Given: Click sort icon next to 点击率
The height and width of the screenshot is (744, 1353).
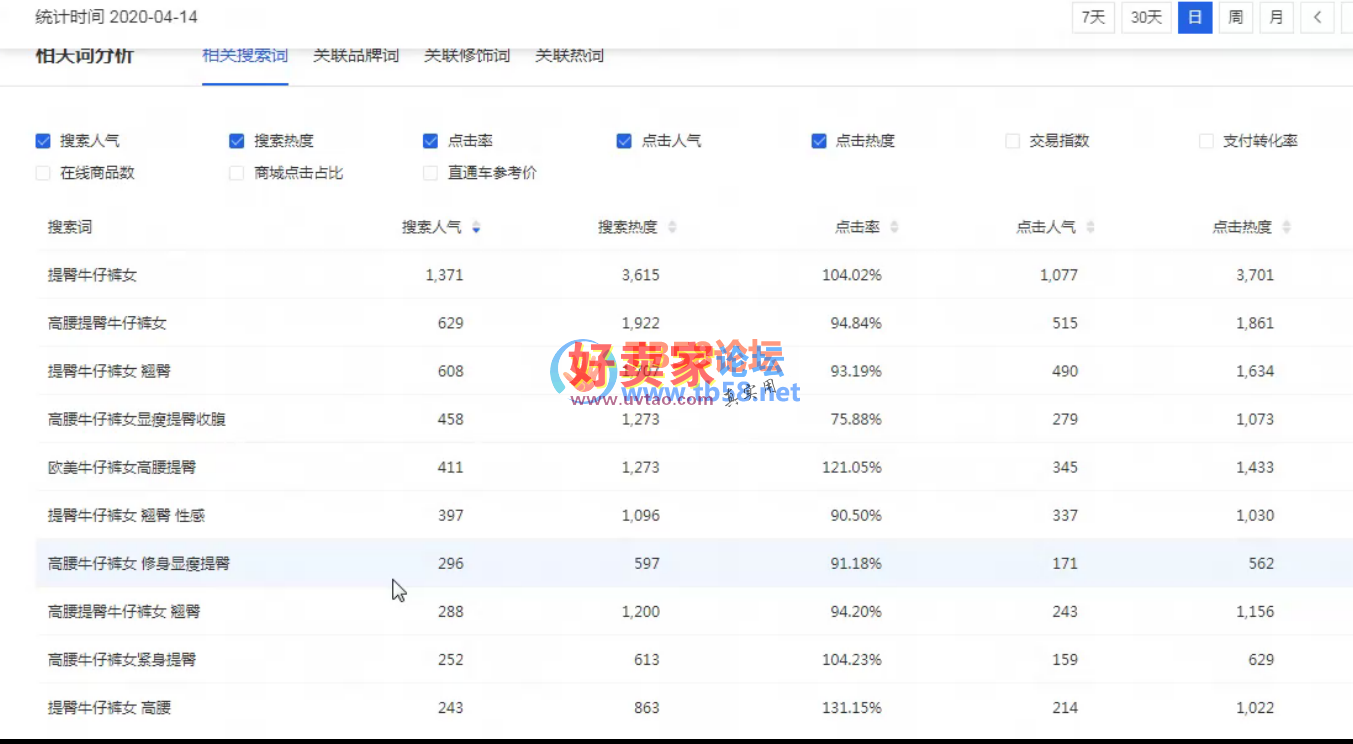Looking at the screenshot, I should 894,228.
